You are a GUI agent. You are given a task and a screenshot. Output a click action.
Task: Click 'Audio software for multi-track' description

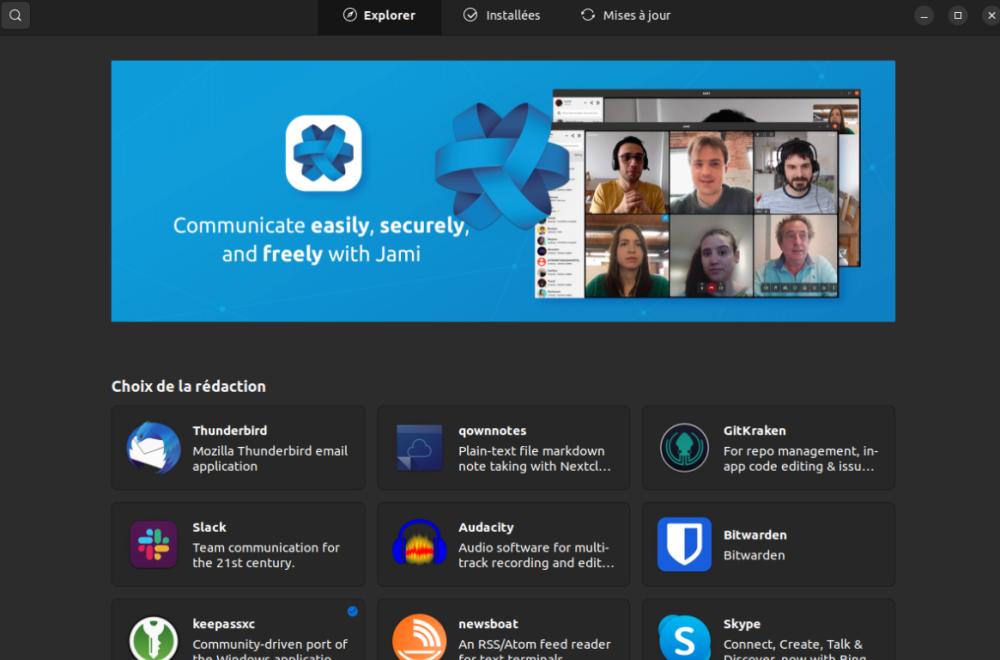coord(536,555)
